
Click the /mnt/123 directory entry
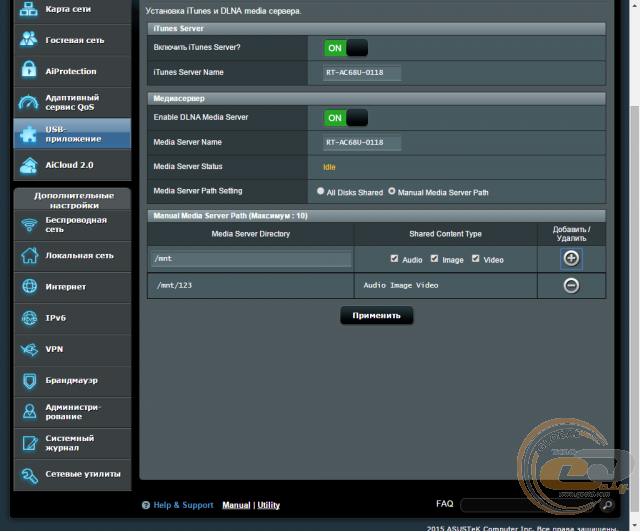[174, 285]
